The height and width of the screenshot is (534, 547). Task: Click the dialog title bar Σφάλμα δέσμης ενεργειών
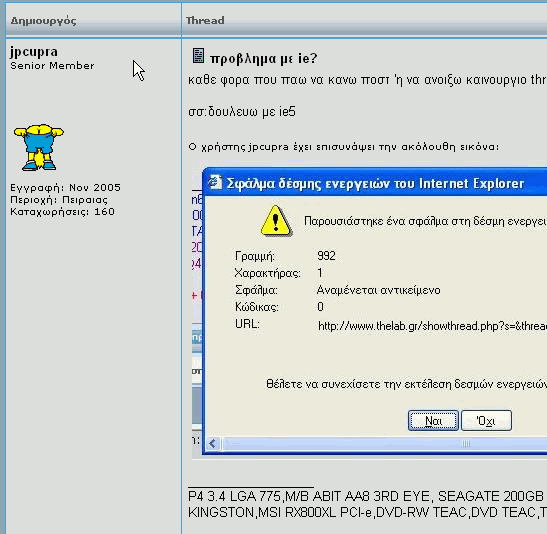[375, 183]
